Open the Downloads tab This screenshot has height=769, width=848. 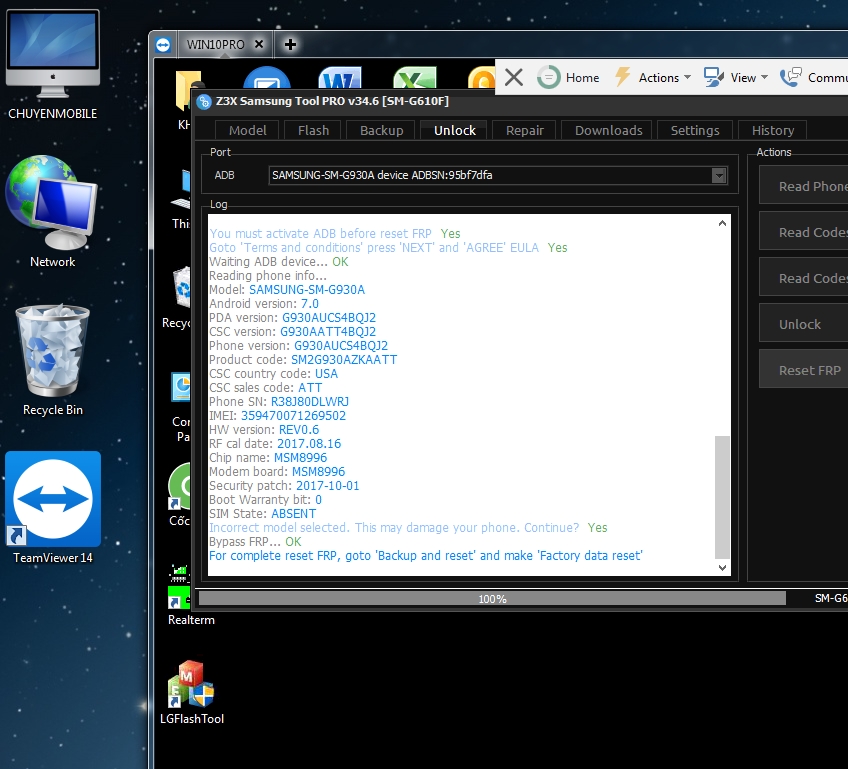608,130
